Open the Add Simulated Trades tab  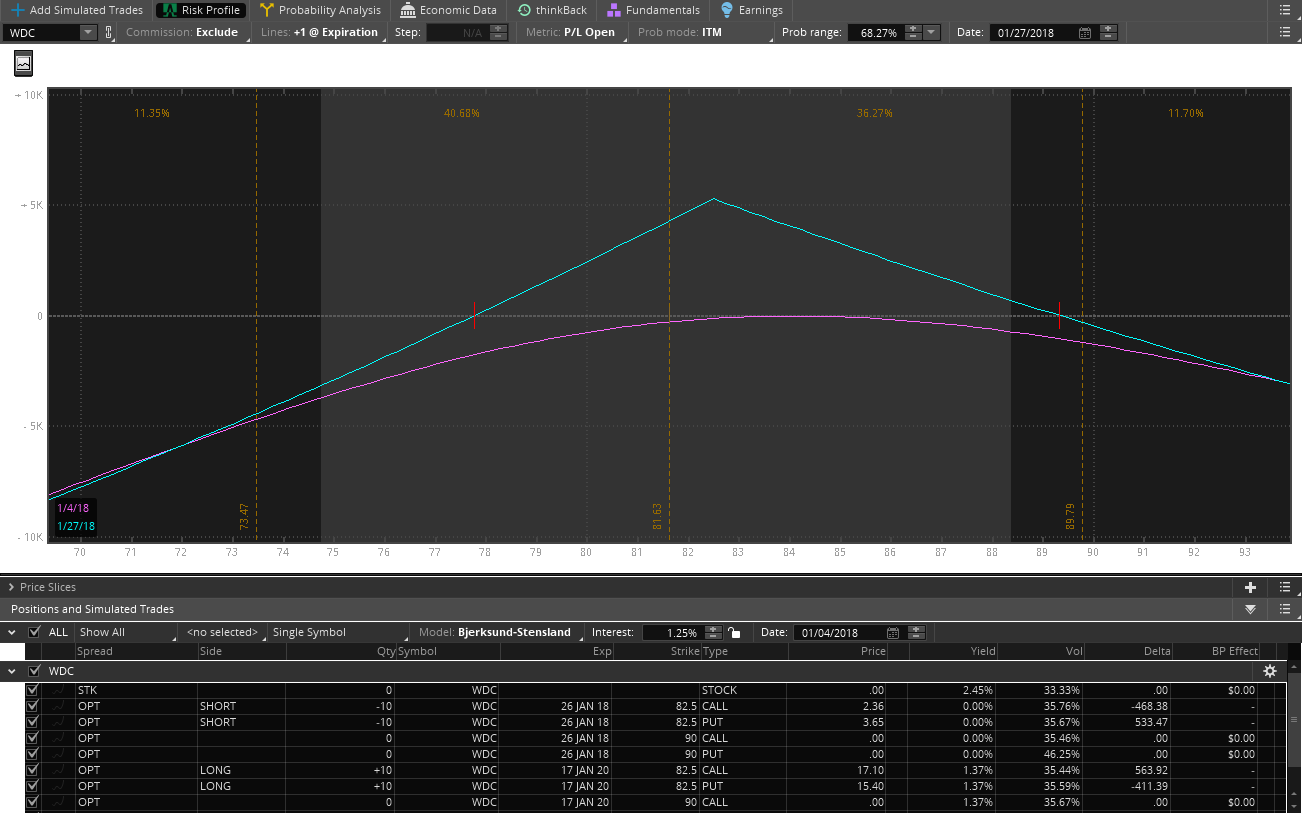point(77,10)
